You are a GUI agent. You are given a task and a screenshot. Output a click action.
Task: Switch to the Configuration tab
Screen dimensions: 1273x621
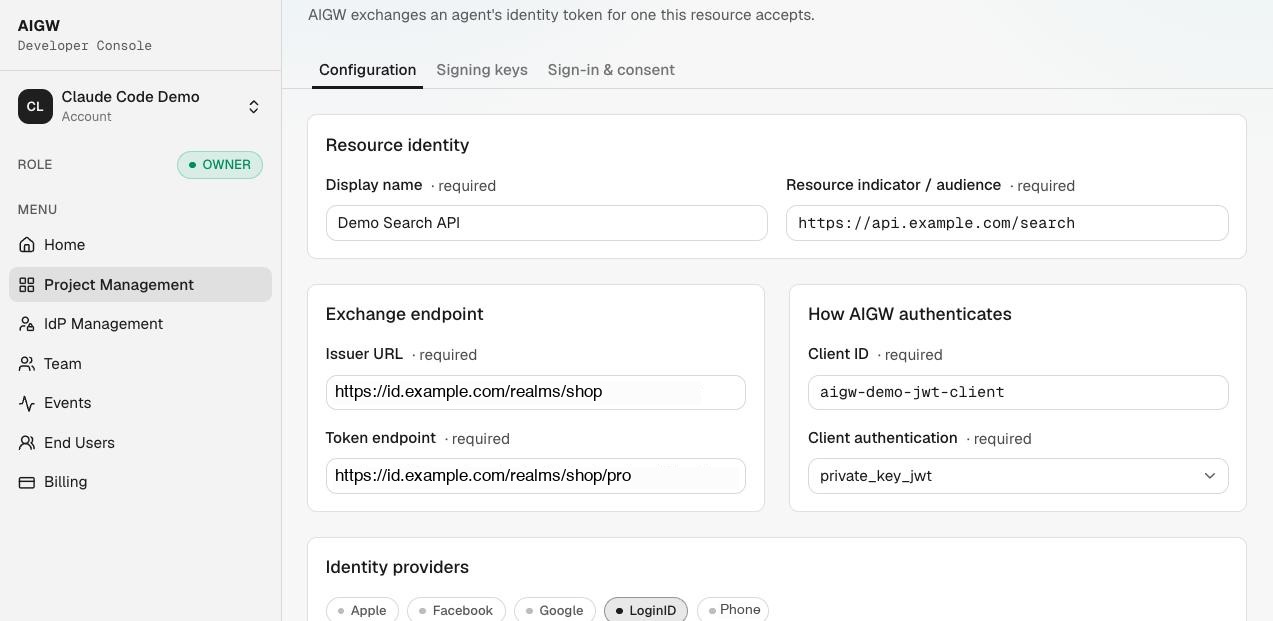tap(367, 70)
